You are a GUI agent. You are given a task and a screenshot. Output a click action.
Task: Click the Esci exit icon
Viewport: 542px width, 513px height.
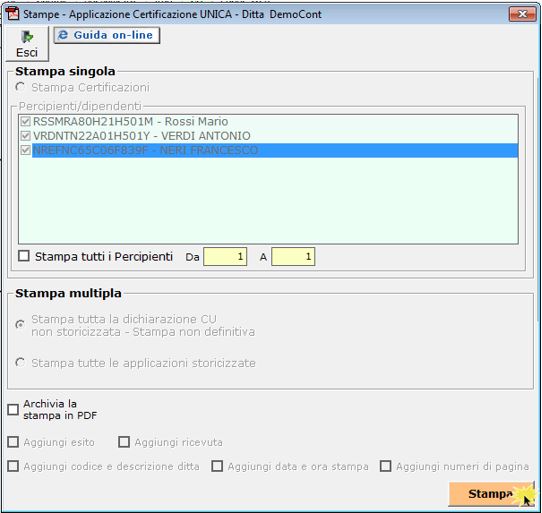pyautogui.click(x=27, y=36)
